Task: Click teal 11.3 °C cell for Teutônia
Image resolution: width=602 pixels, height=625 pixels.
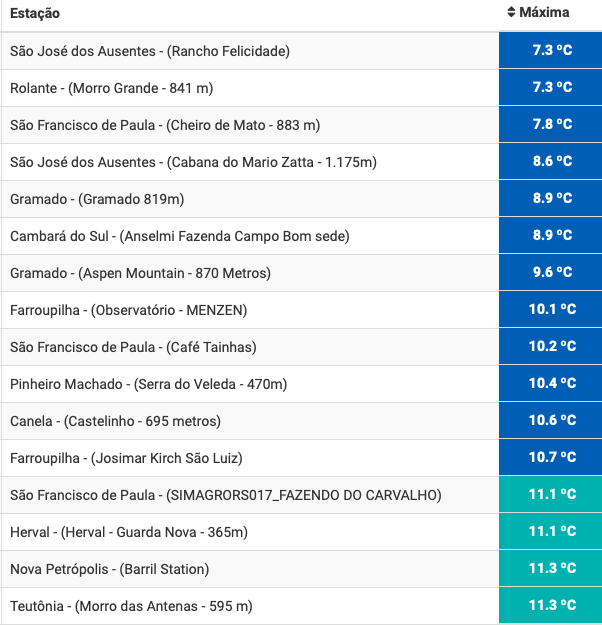Action: pos(551,605)
